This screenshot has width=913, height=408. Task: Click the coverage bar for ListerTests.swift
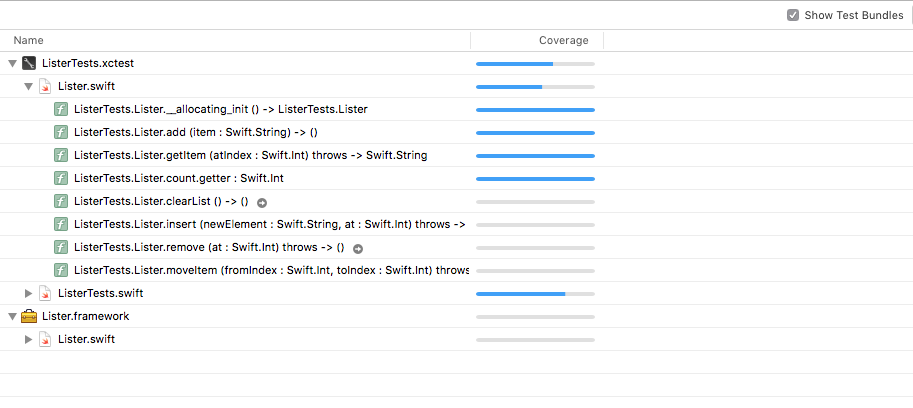(535, 294)
